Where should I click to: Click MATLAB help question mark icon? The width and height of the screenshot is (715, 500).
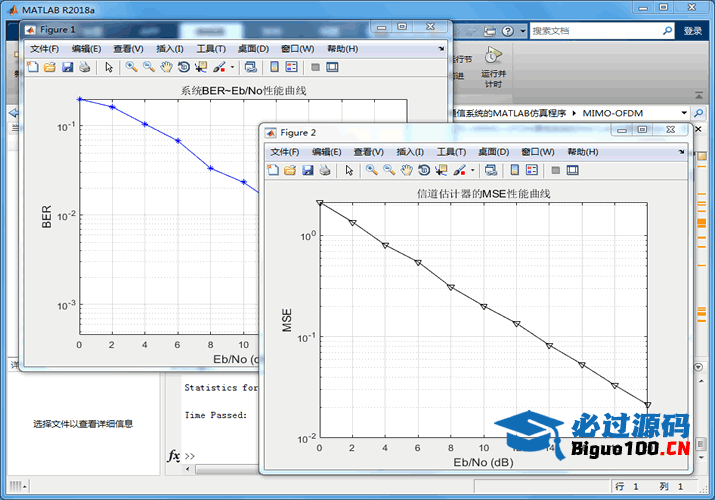pyautogui.click(x=508, y=31)
